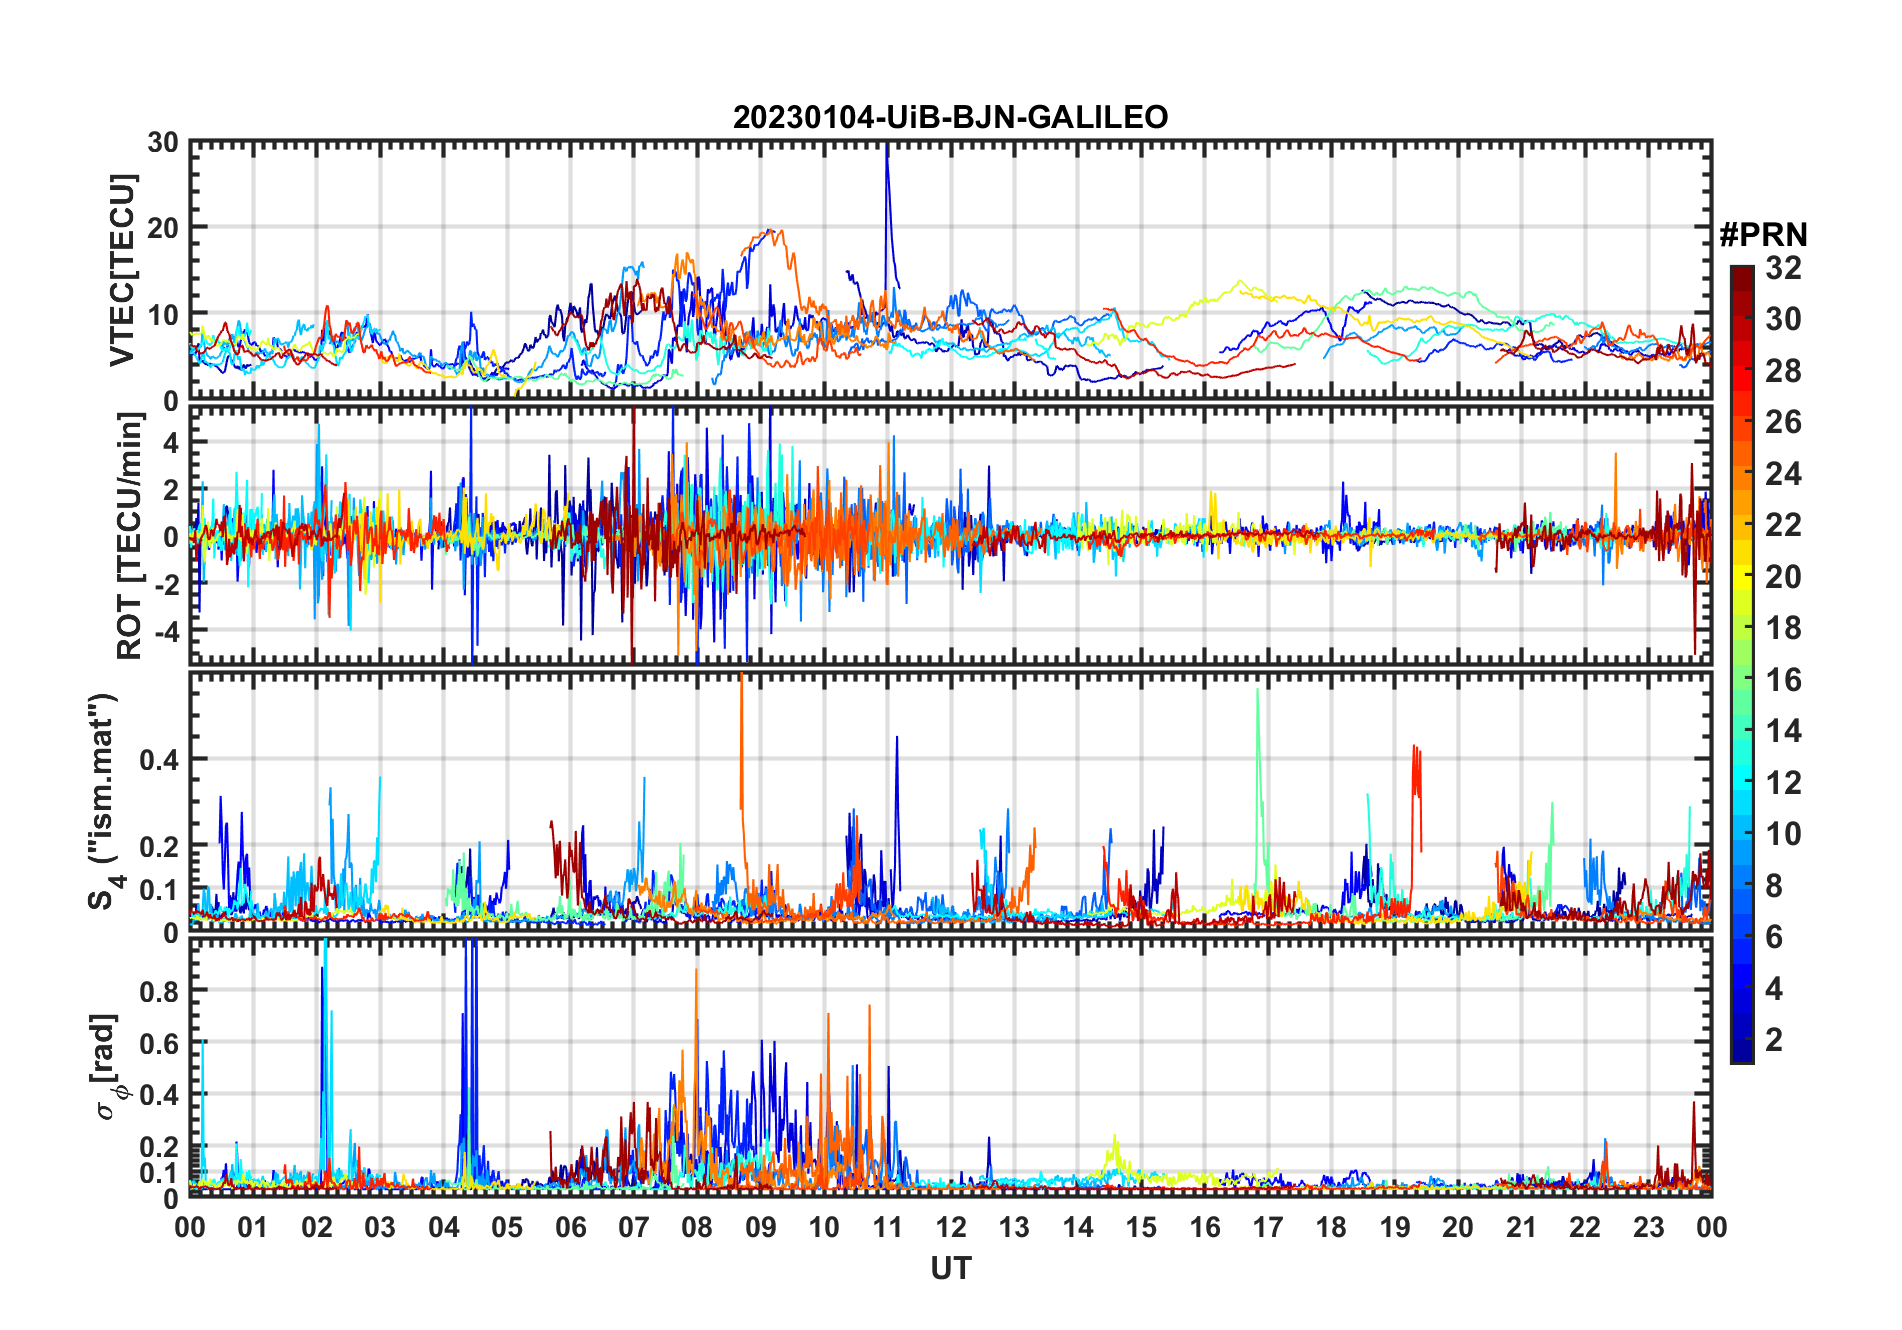Click the sigma phi [rad] axis label
Image resolution: width=1902 pixels, height=1330 pixels.
click(109, 1066)
